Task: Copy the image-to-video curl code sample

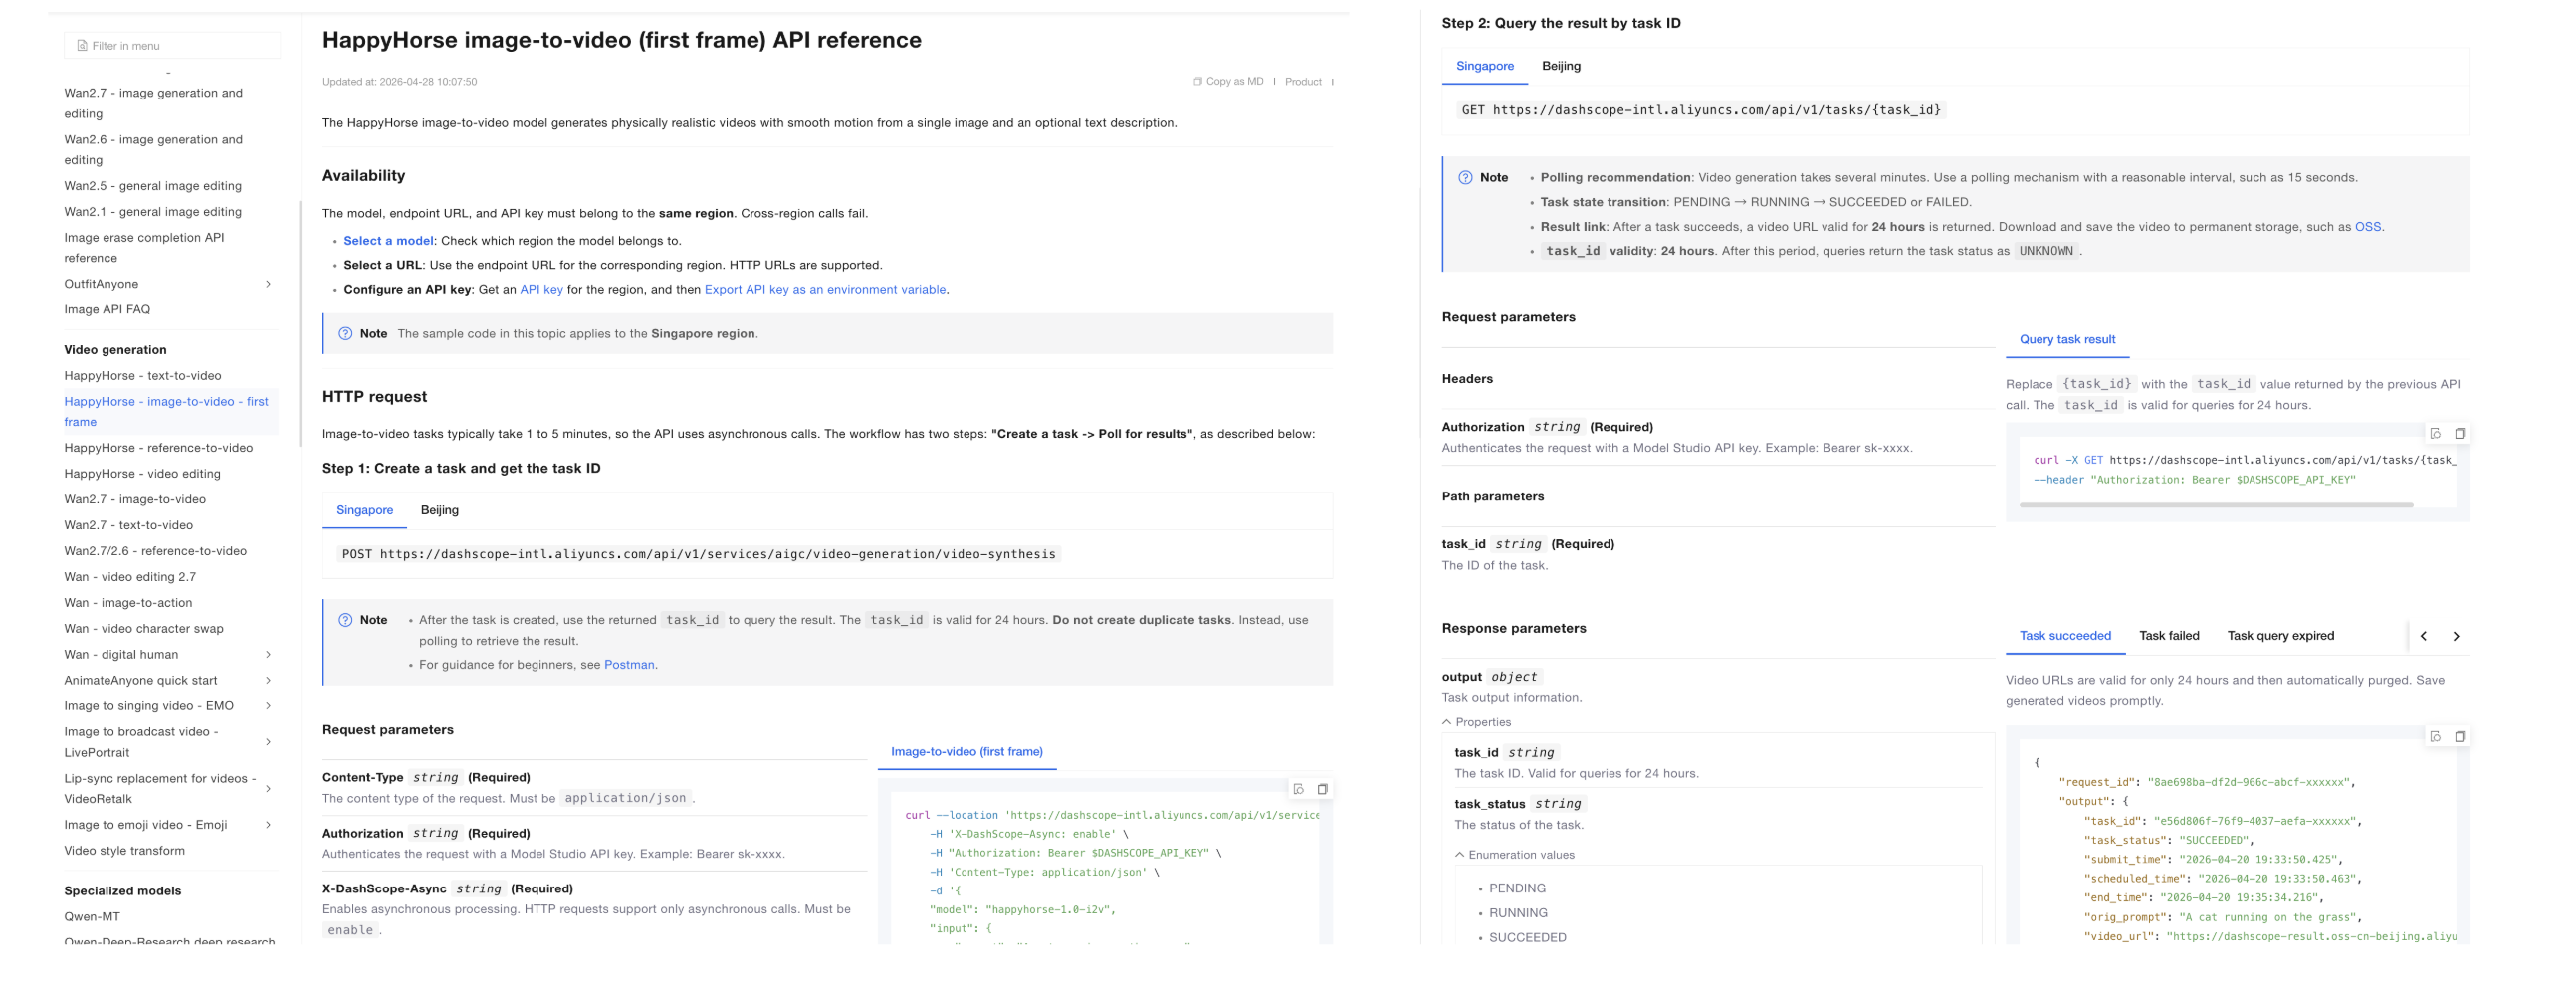Action: pyautogui.click(x=1322, y=790)
